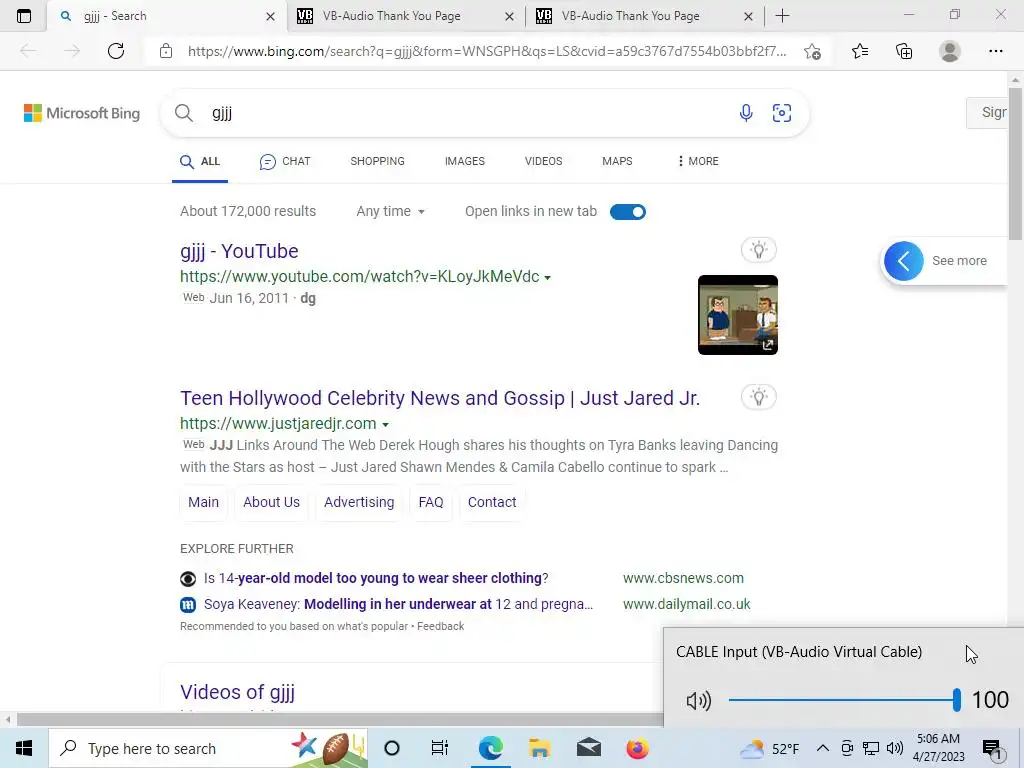Click the Feedback link under recommendations
1024x768 pixels.
pyautogui.click(x=441, y=626)
